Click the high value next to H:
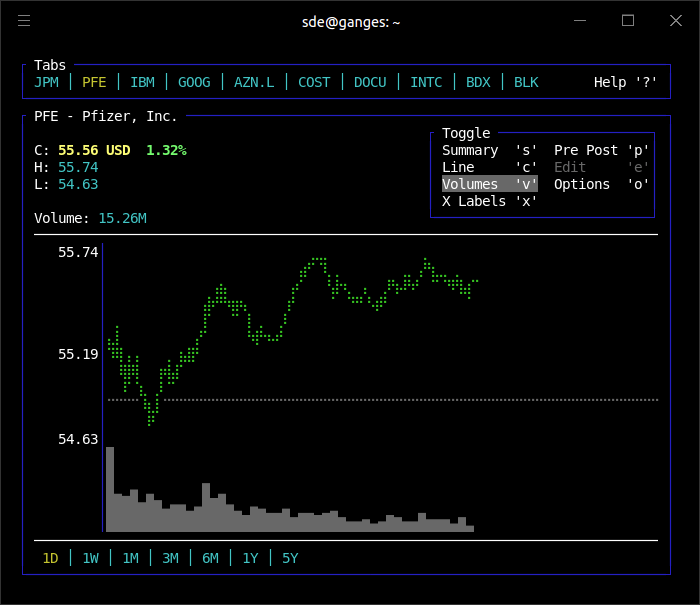 pos(78,167)
